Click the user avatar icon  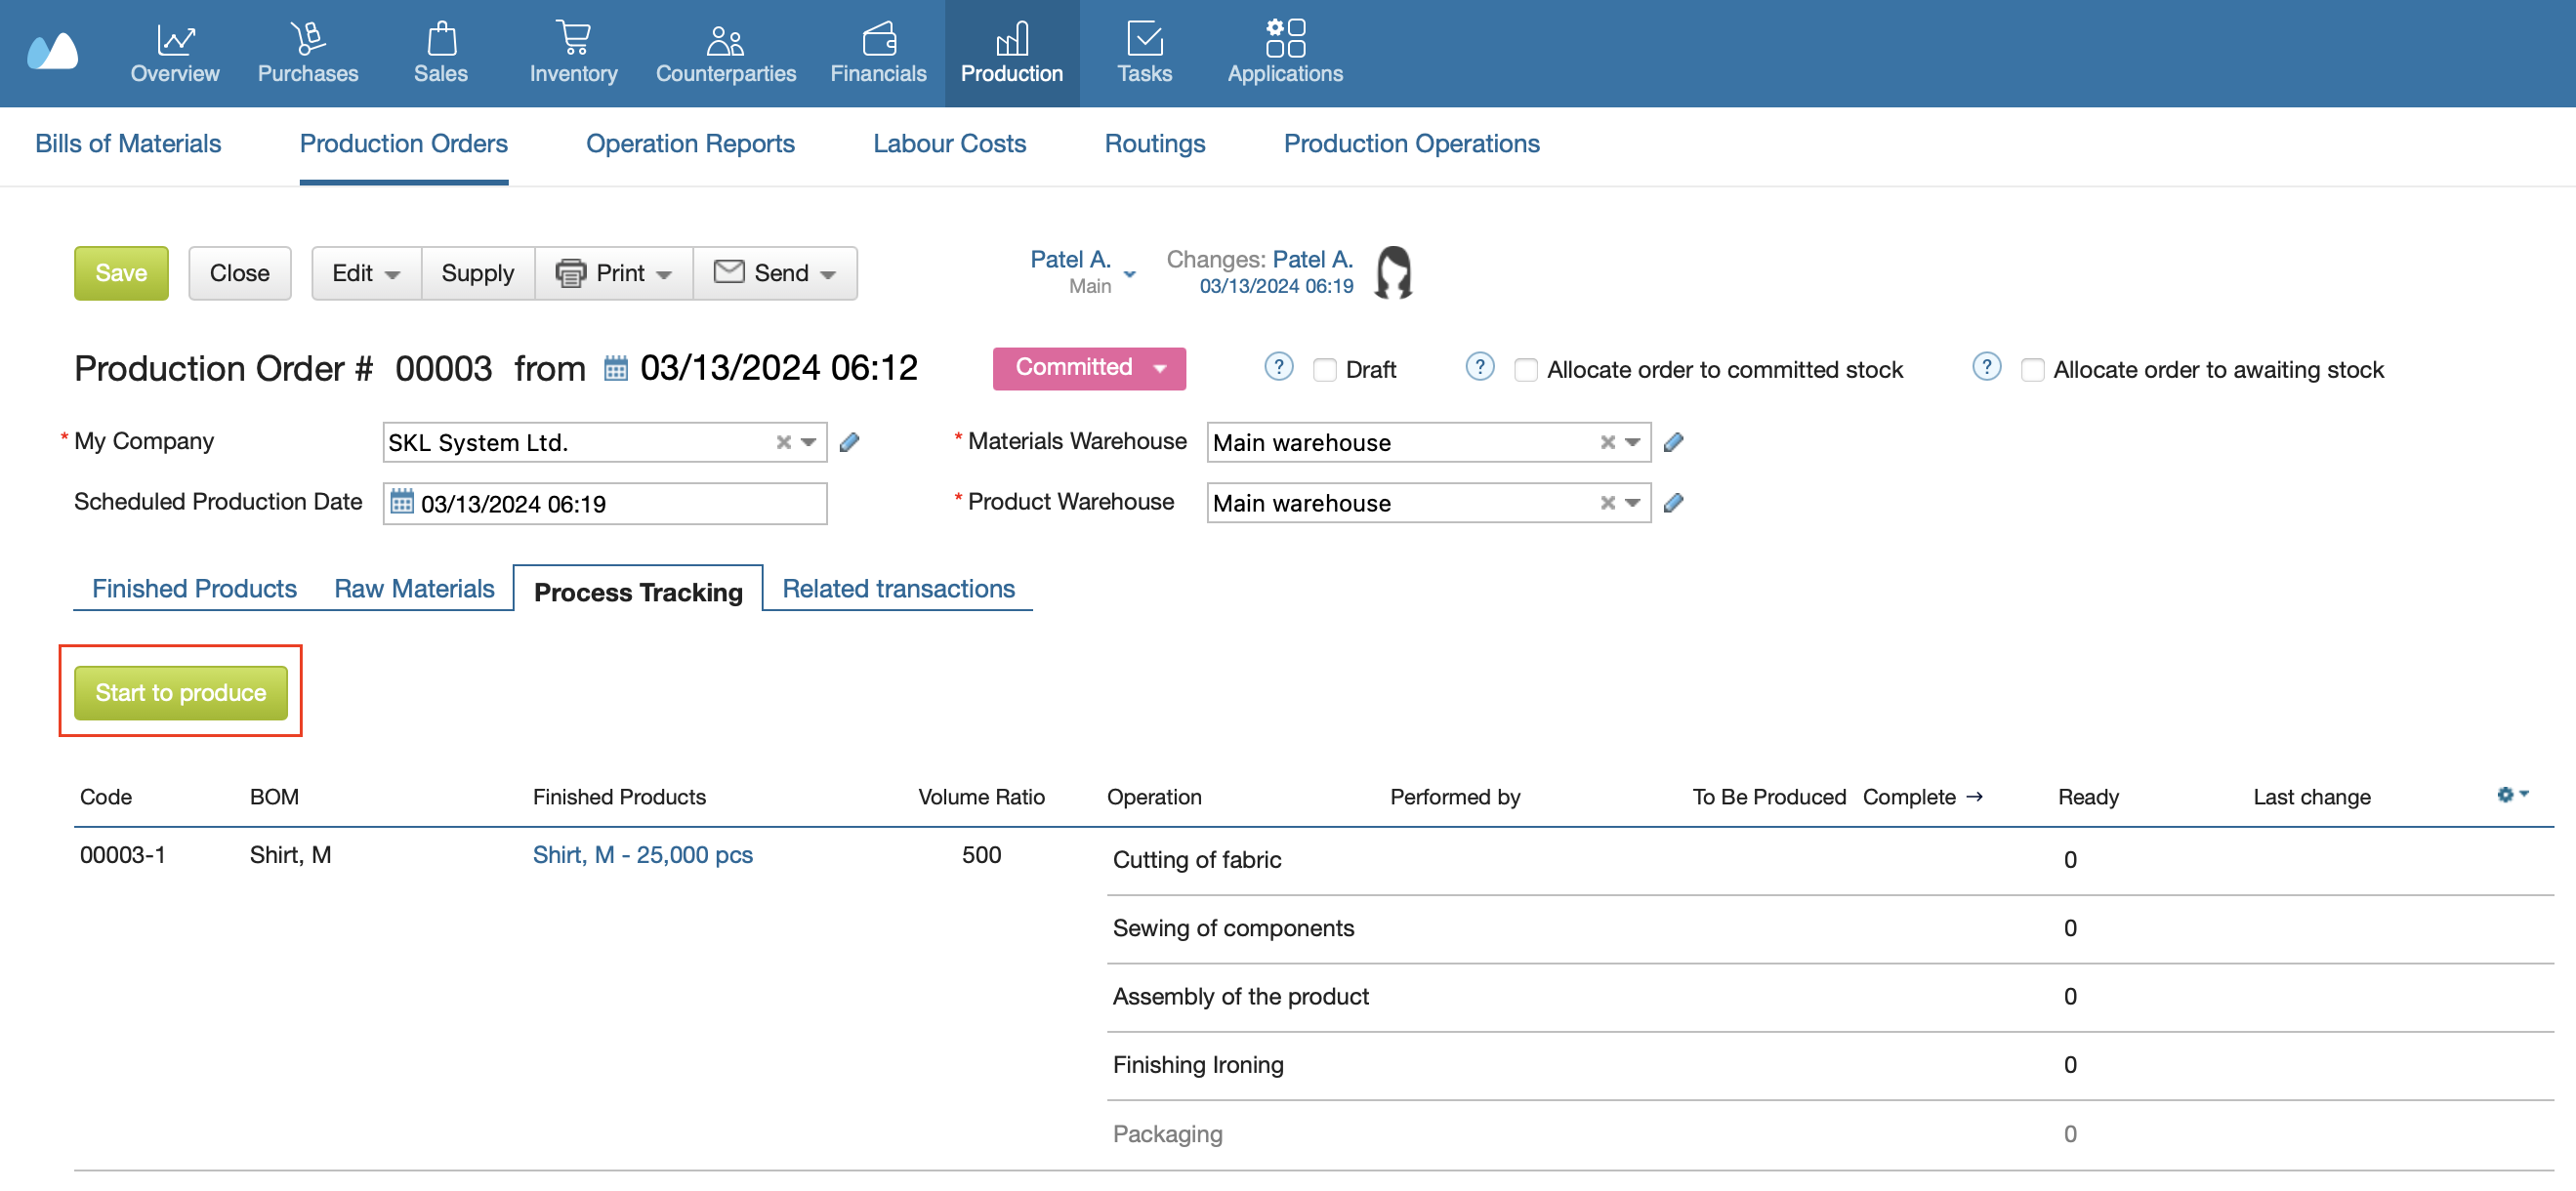1393,272
